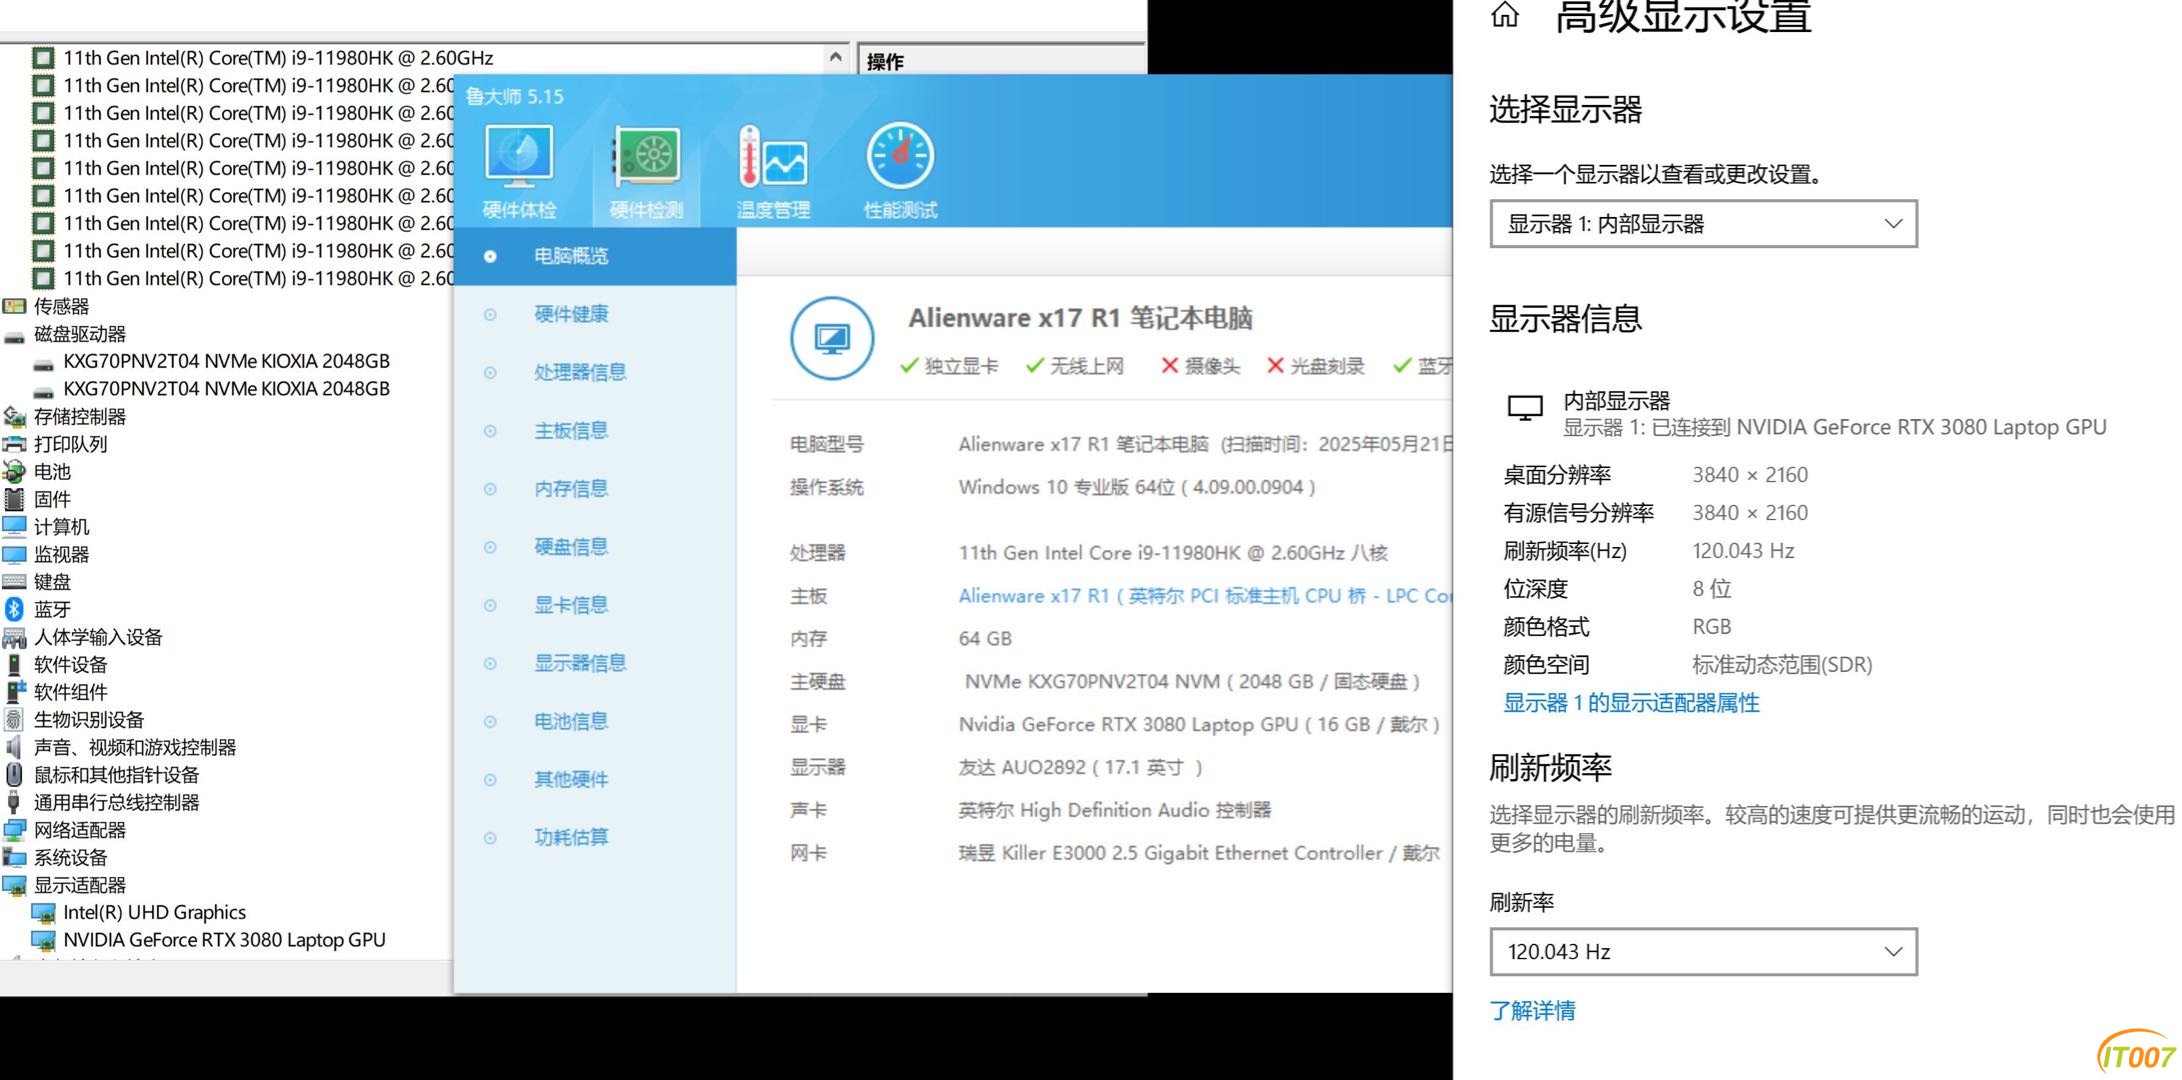The height and width of the screenshot is (1080, 2182).
Task: Click the Alienware x17 R1 motherboard link
Action: coord(1204,596)
